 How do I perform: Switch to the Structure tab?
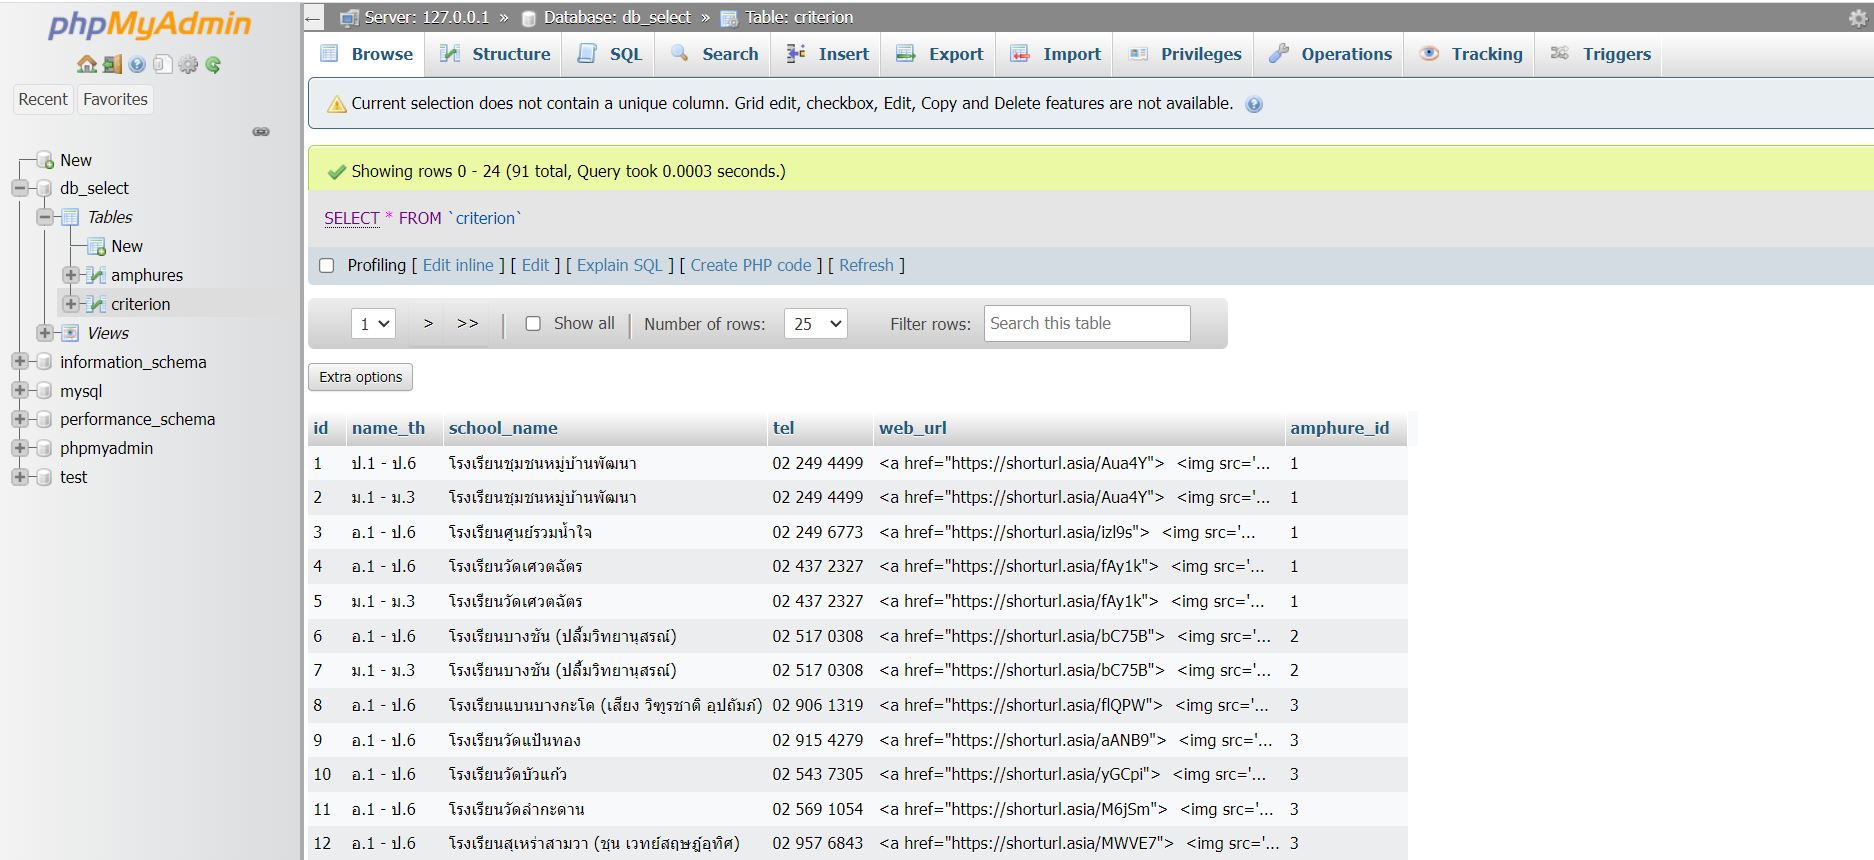(x=496, y=54)
